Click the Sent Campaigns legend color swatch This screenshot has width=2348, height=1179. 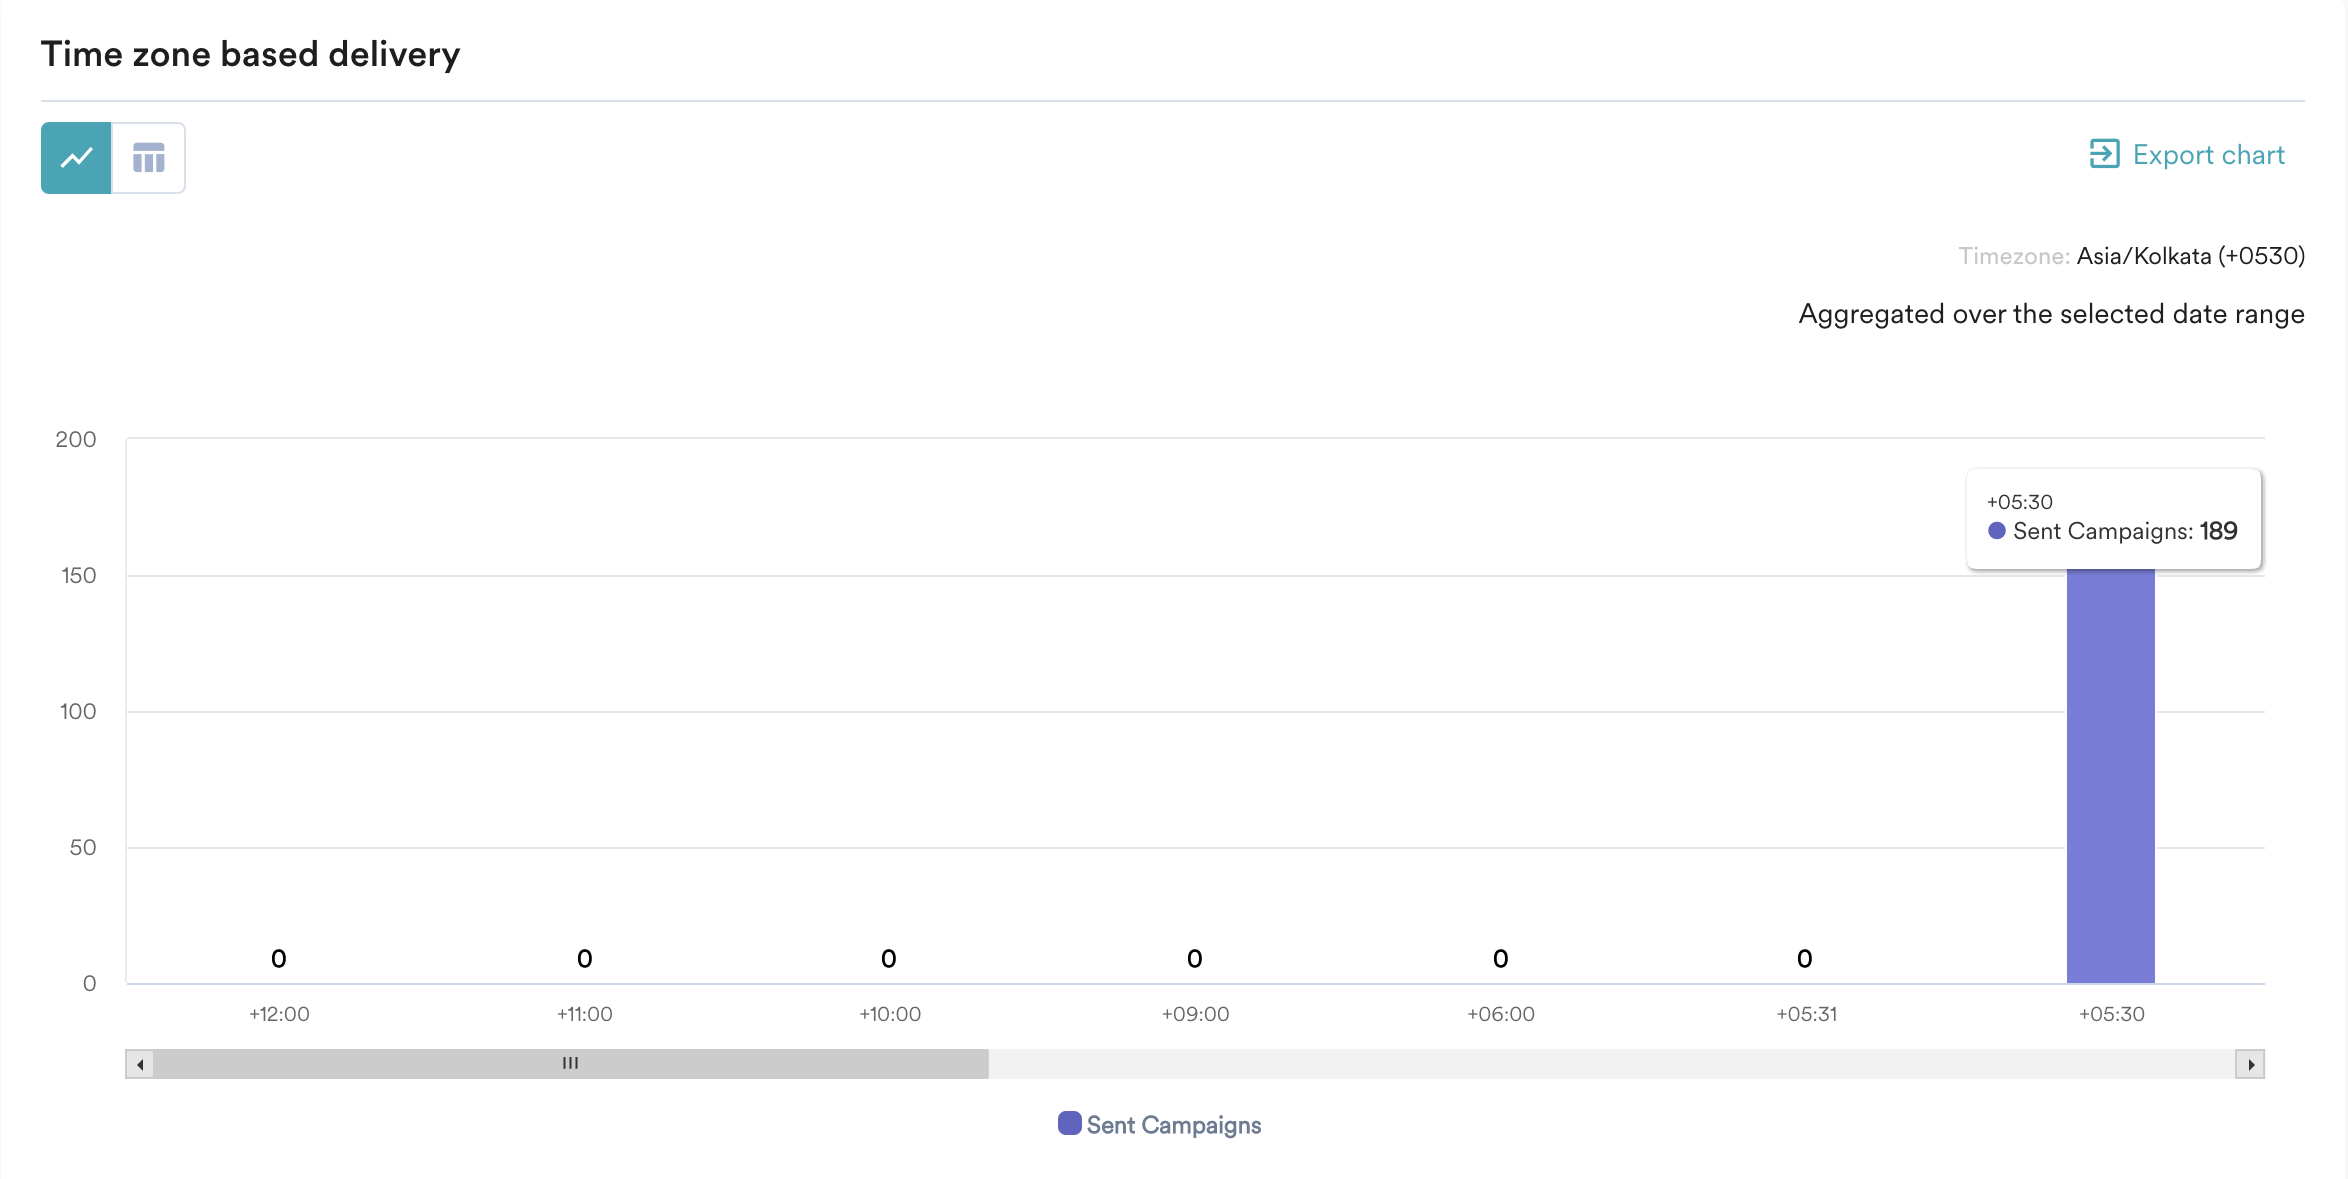tap(1069, 1124)
